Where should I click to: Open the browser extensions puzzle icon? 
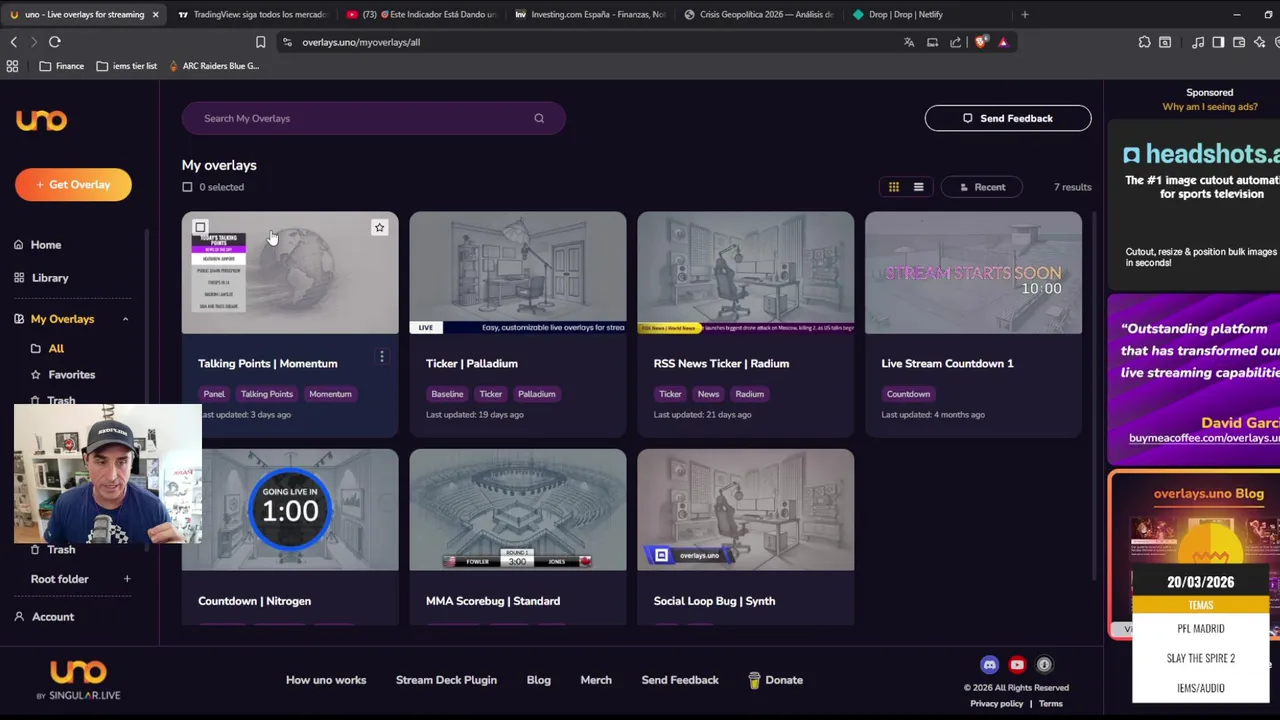coord(1144,42)
